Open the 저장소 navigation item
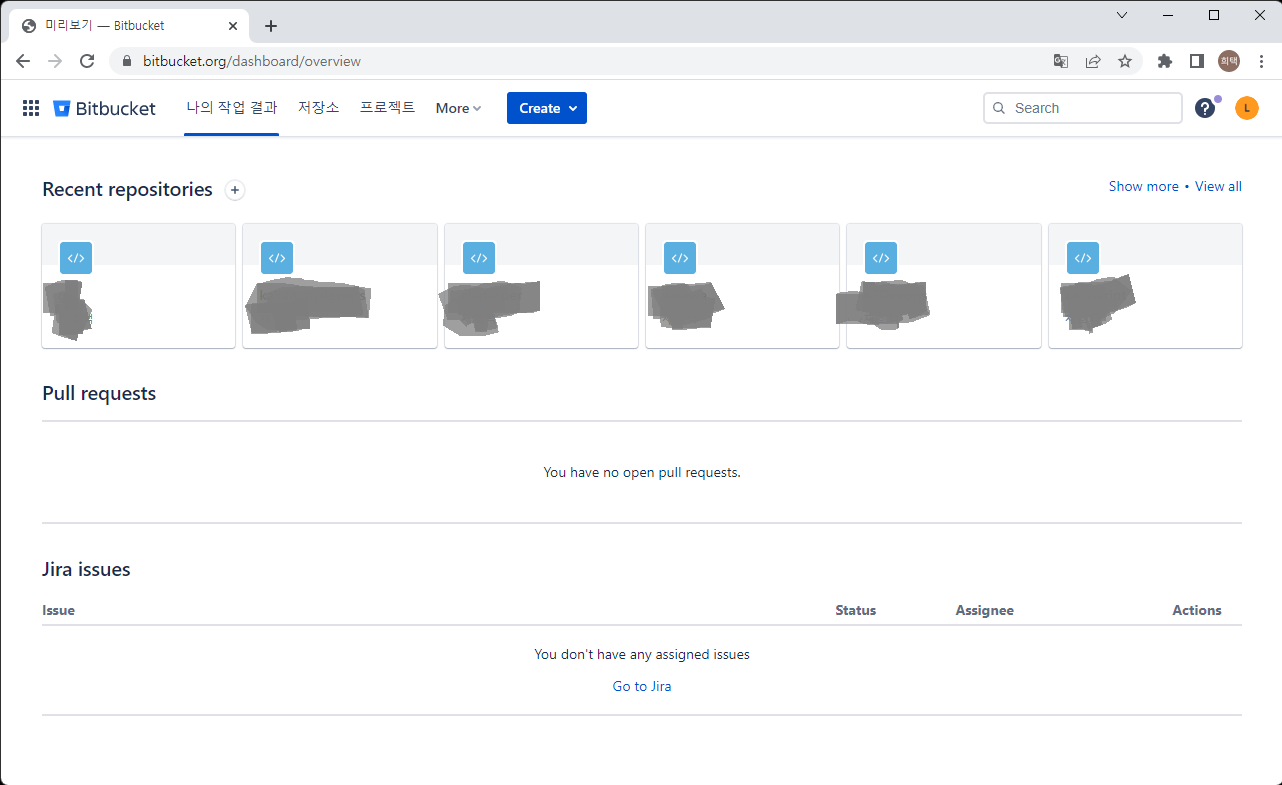The height and width of the screenshot is (785, 1282). pos(319,108)
